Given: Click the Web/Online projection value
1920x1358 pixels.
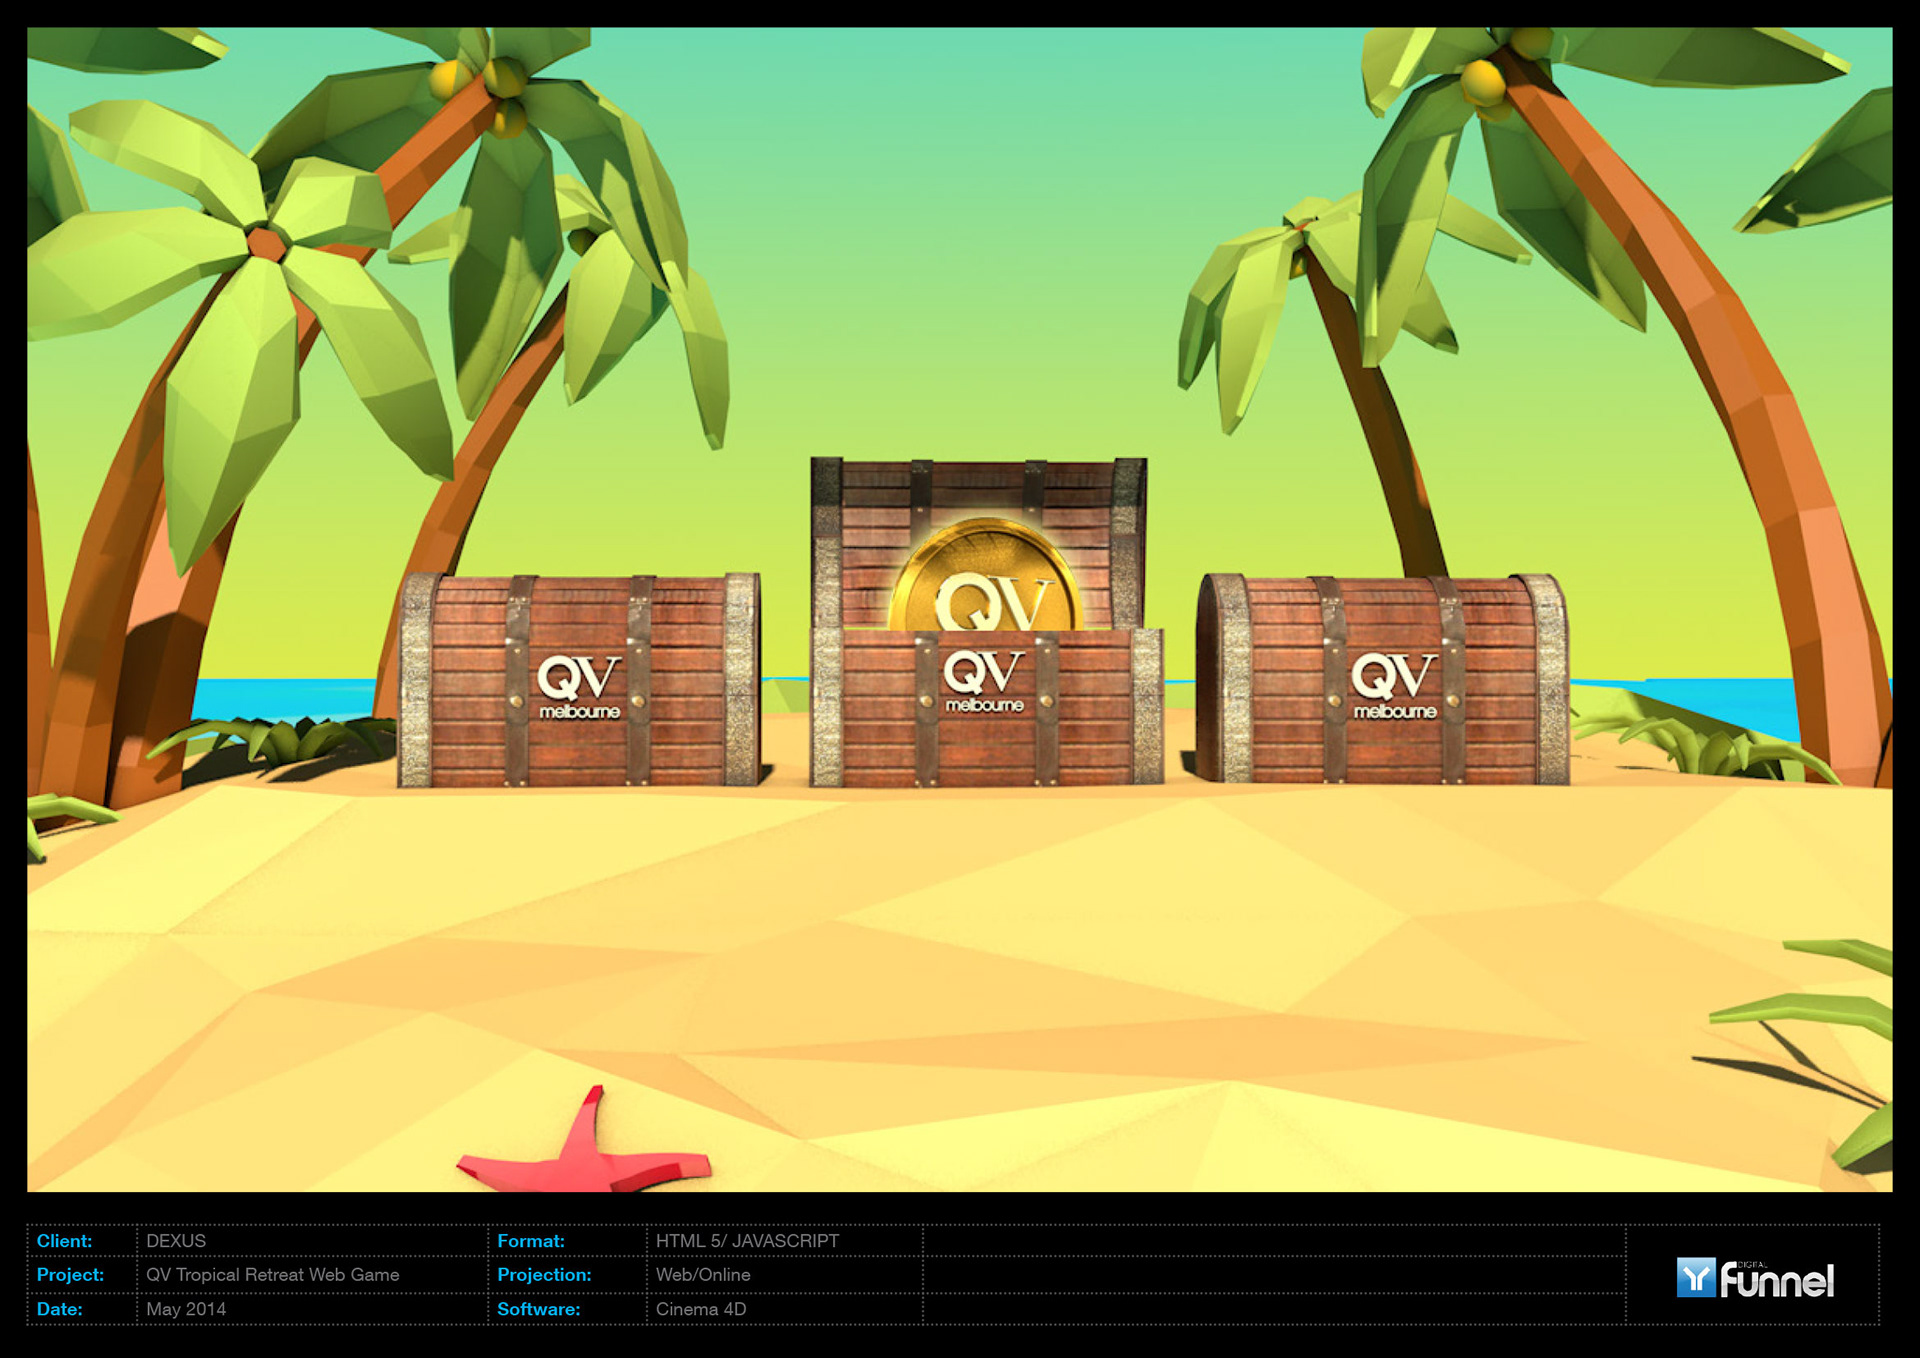Looking at the screenshot, I should pyautogui.click(x=703, y=1275).
